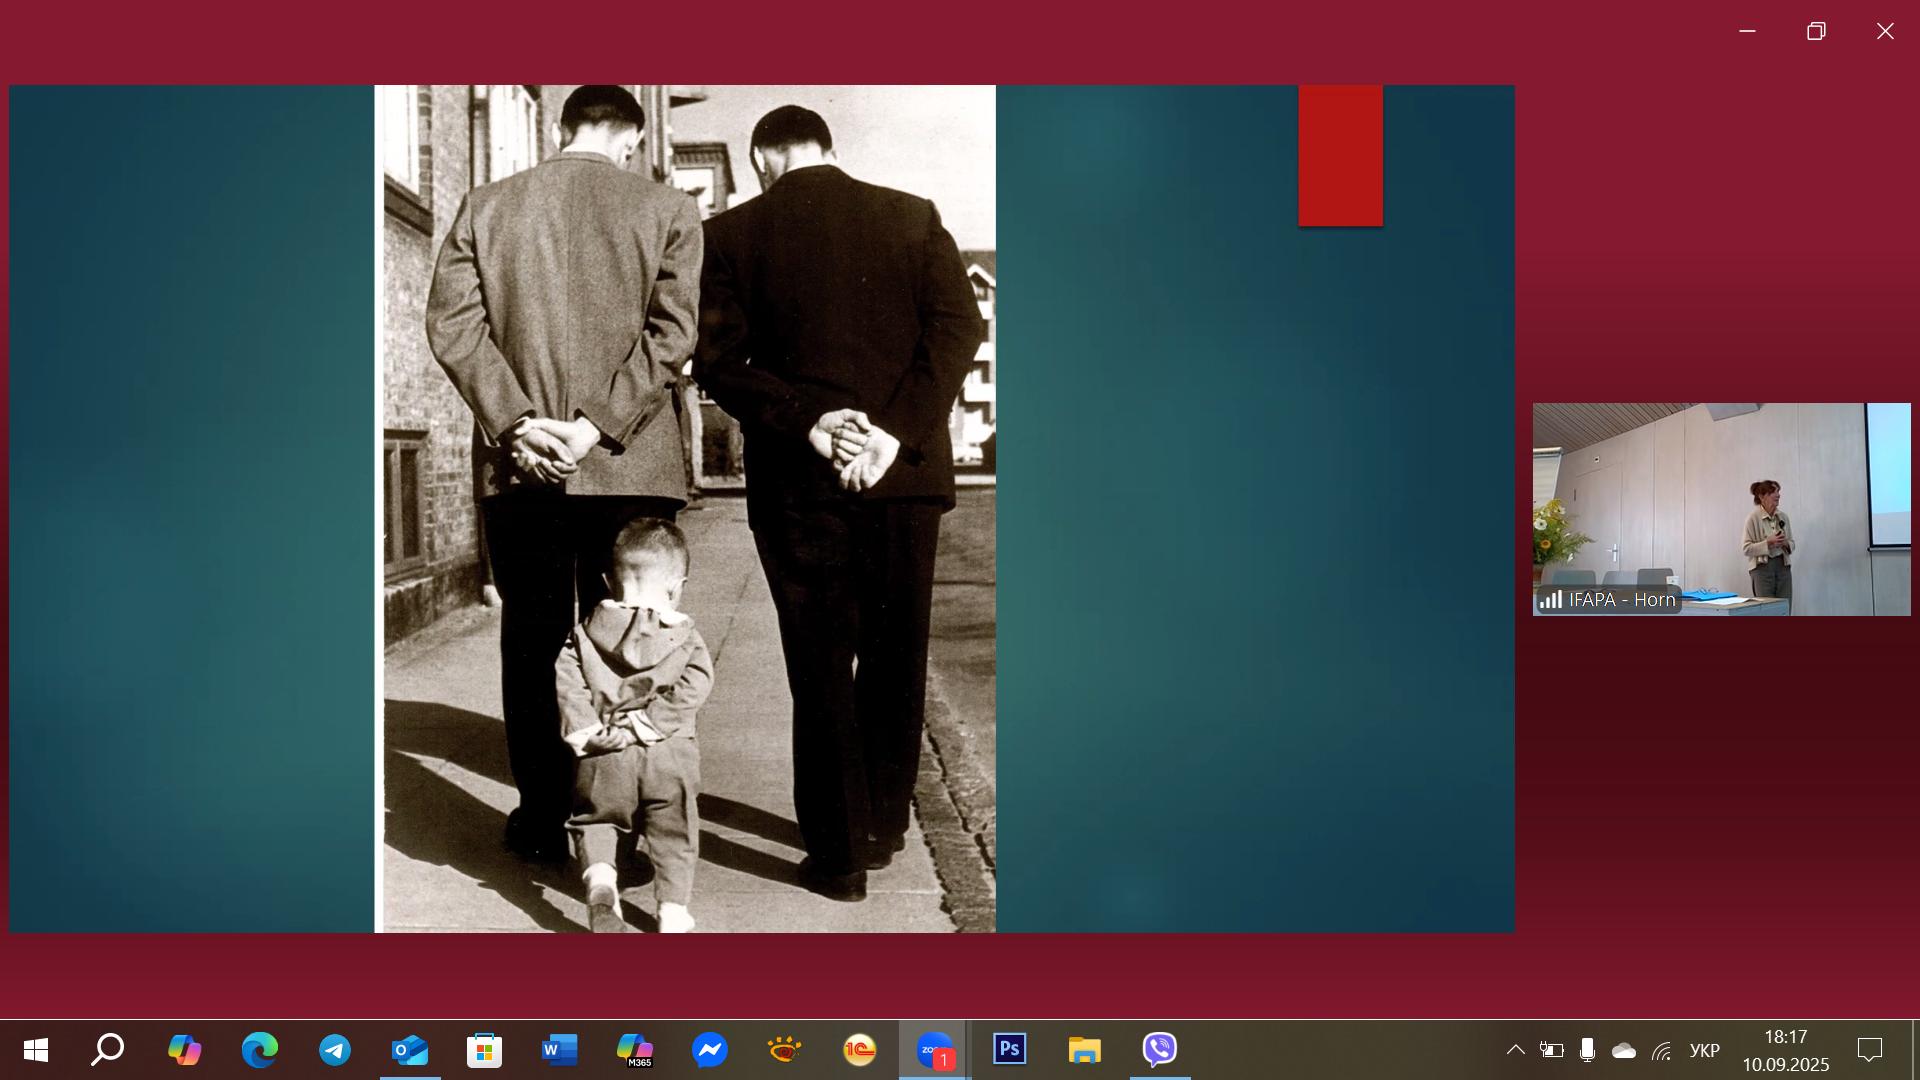This screenshot has height=1080, width=1920.
Task: Click the microphone icon in the system tray
Action: (x=1587, y=1050)
